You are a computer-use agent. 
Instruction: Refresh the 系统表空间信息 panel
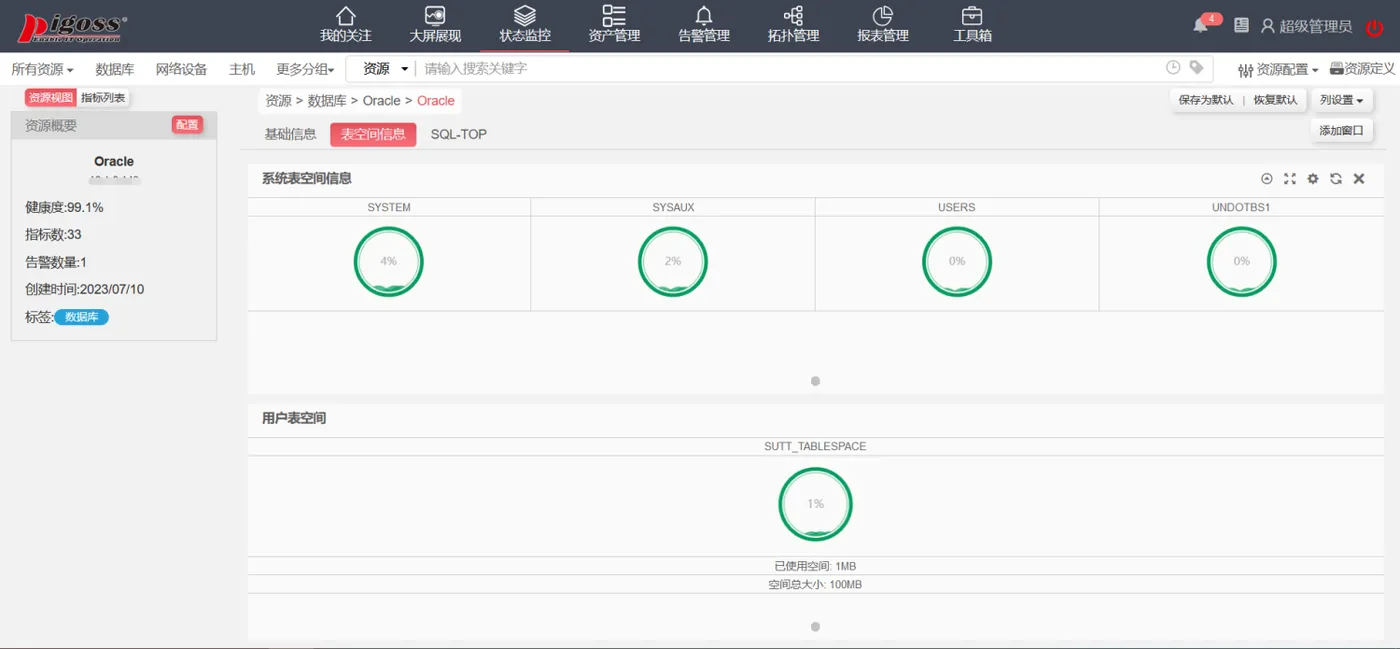pyautogui.click(x=1336, y=179)
